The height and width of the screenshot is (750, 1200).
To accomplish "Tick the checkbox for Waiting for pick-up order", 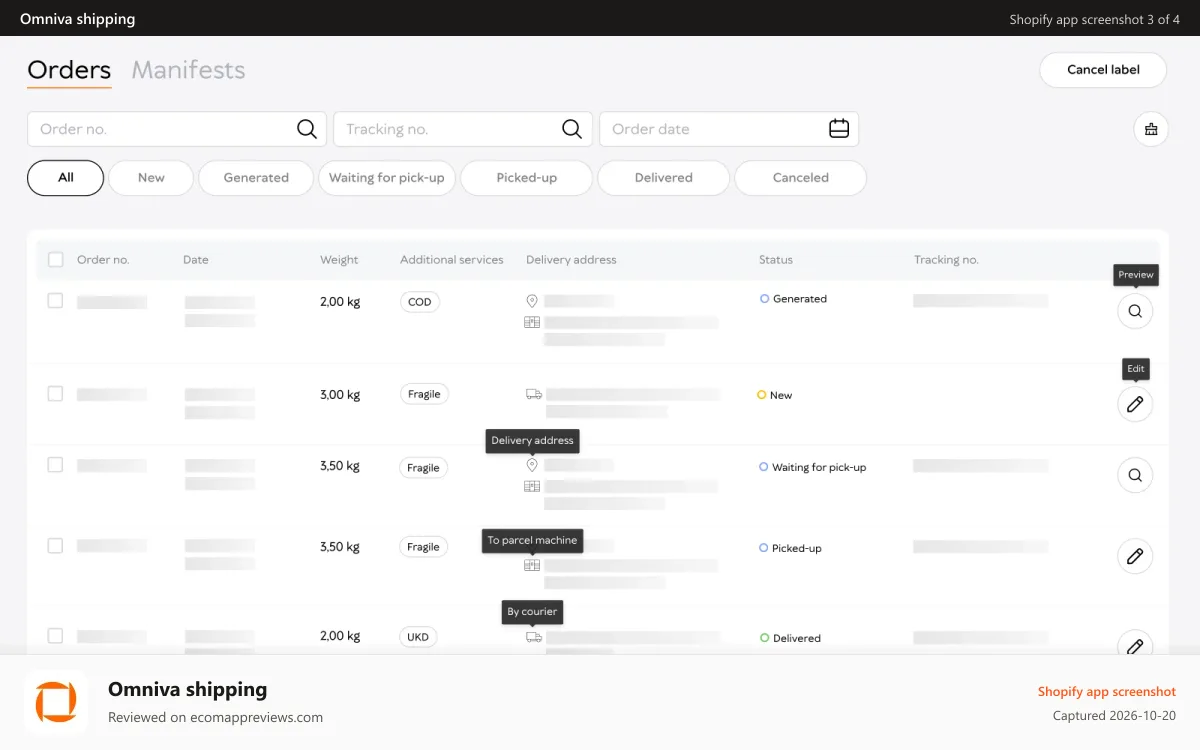I will [x=56, y=465].
